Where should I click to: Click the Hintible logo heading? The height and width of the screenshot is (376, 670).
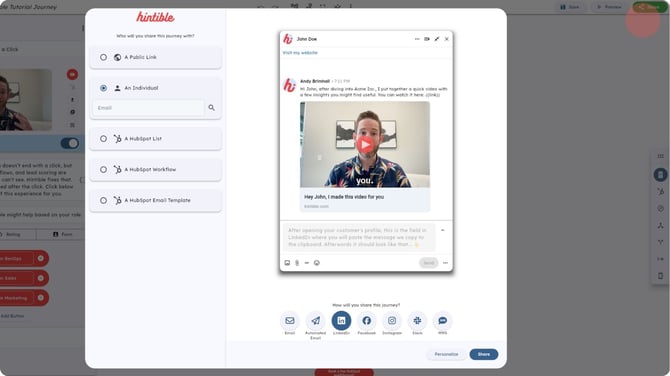click(156, 17)
